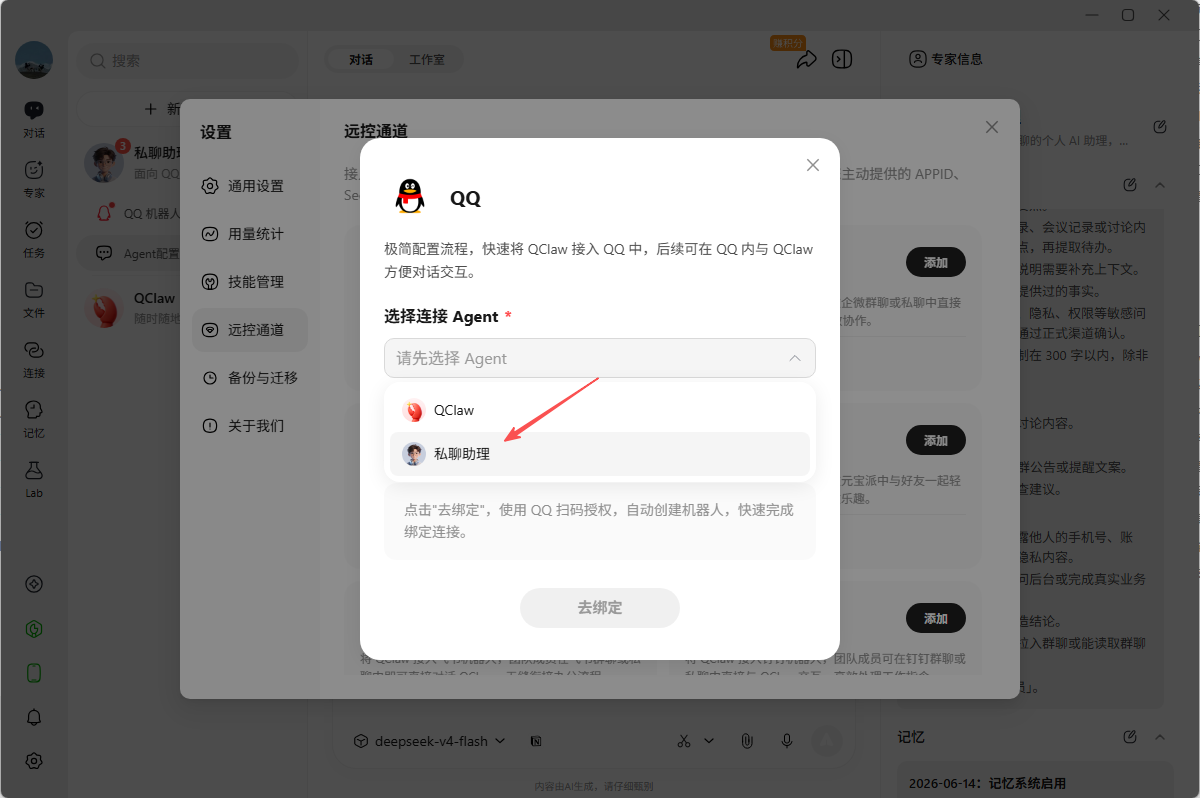Switch to the 对话 tab
This screenshot has height=798, width=1200.
[361, 60]
